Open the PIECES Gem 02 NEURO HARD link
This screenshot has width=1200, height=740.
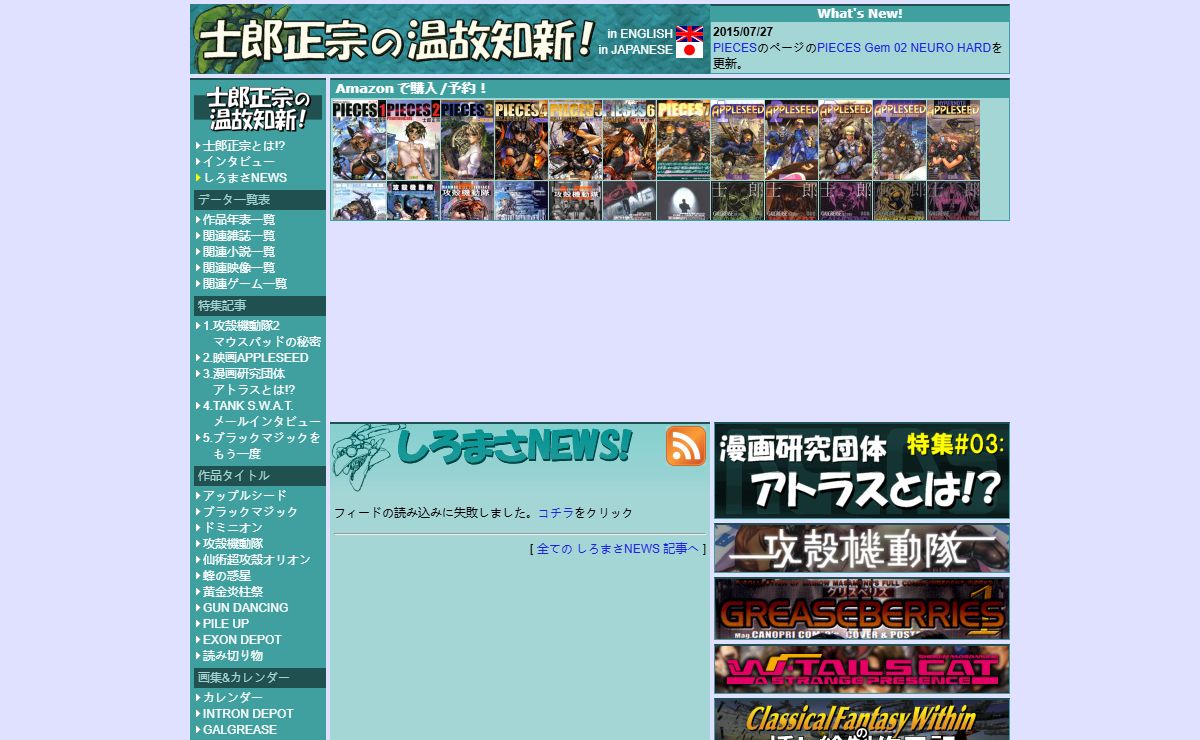(904, 48)
